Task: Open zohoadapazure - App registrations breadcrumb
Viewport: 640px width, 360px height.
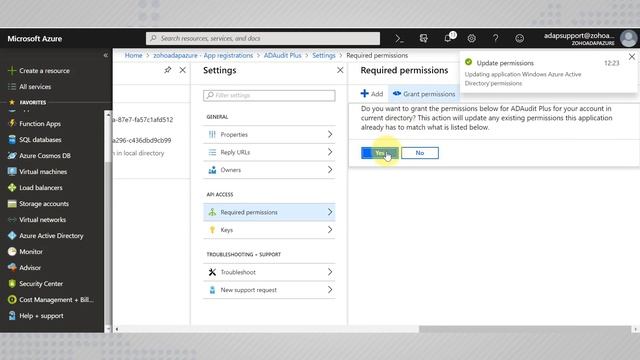Action: coord(203,56)
